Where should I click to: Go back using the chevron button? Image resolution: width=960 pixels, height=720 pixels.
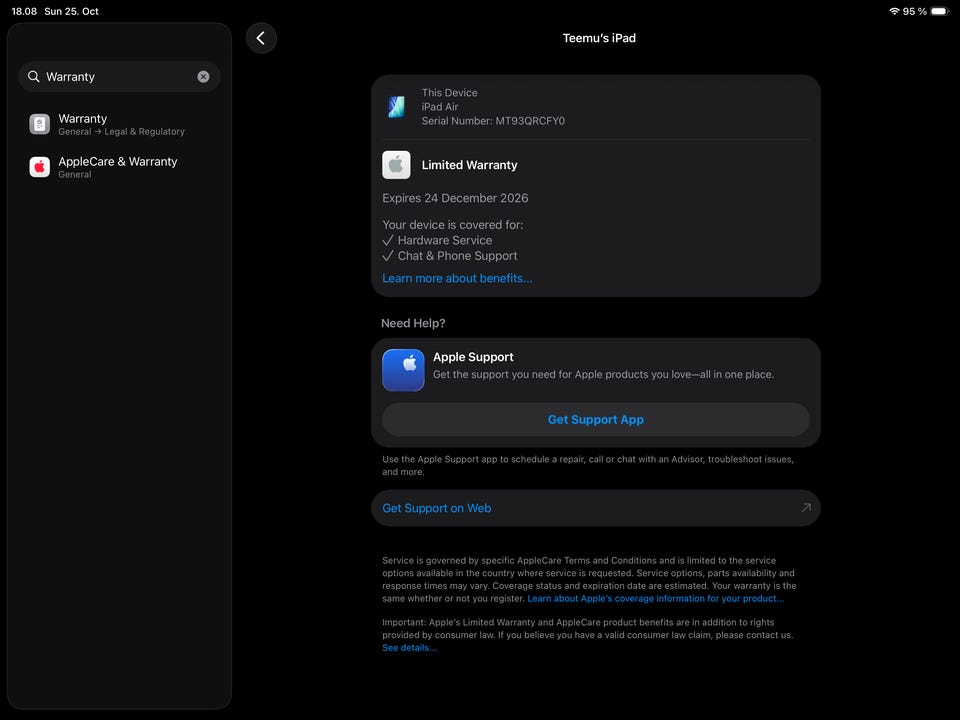coord(261,38)
